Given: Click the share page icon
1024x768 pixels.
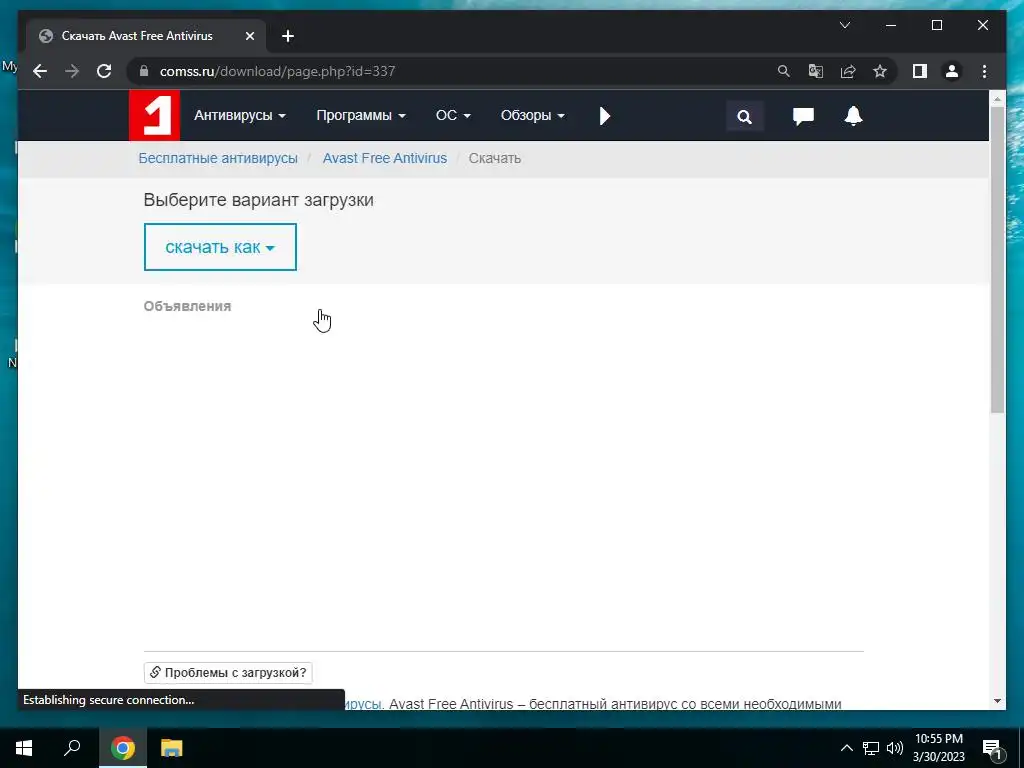Looking at the screenshot, I should pyautogui.click(x=848, y=71).
